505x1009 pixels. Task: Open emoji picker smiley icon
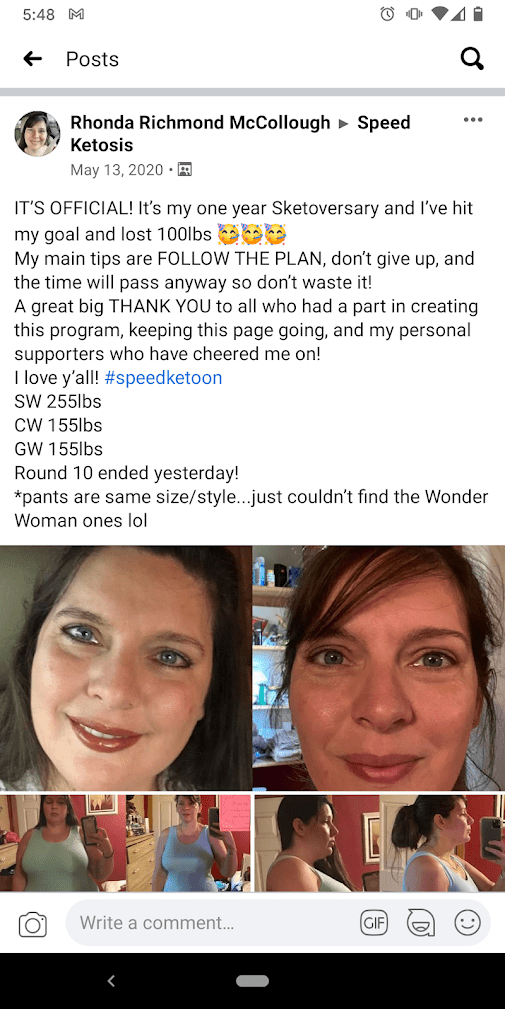point(467,923)
